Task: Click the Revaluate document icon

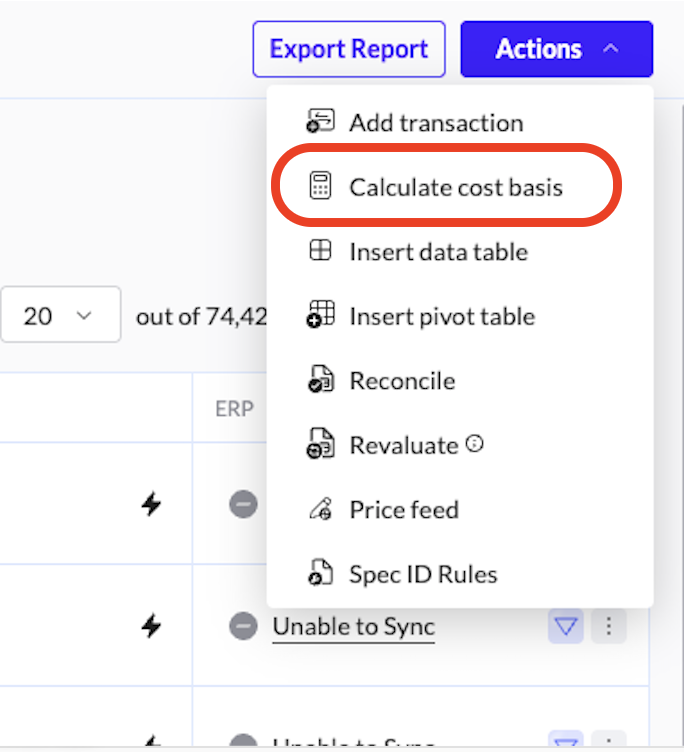Action: pyautogui.click(x=319, y=446)
